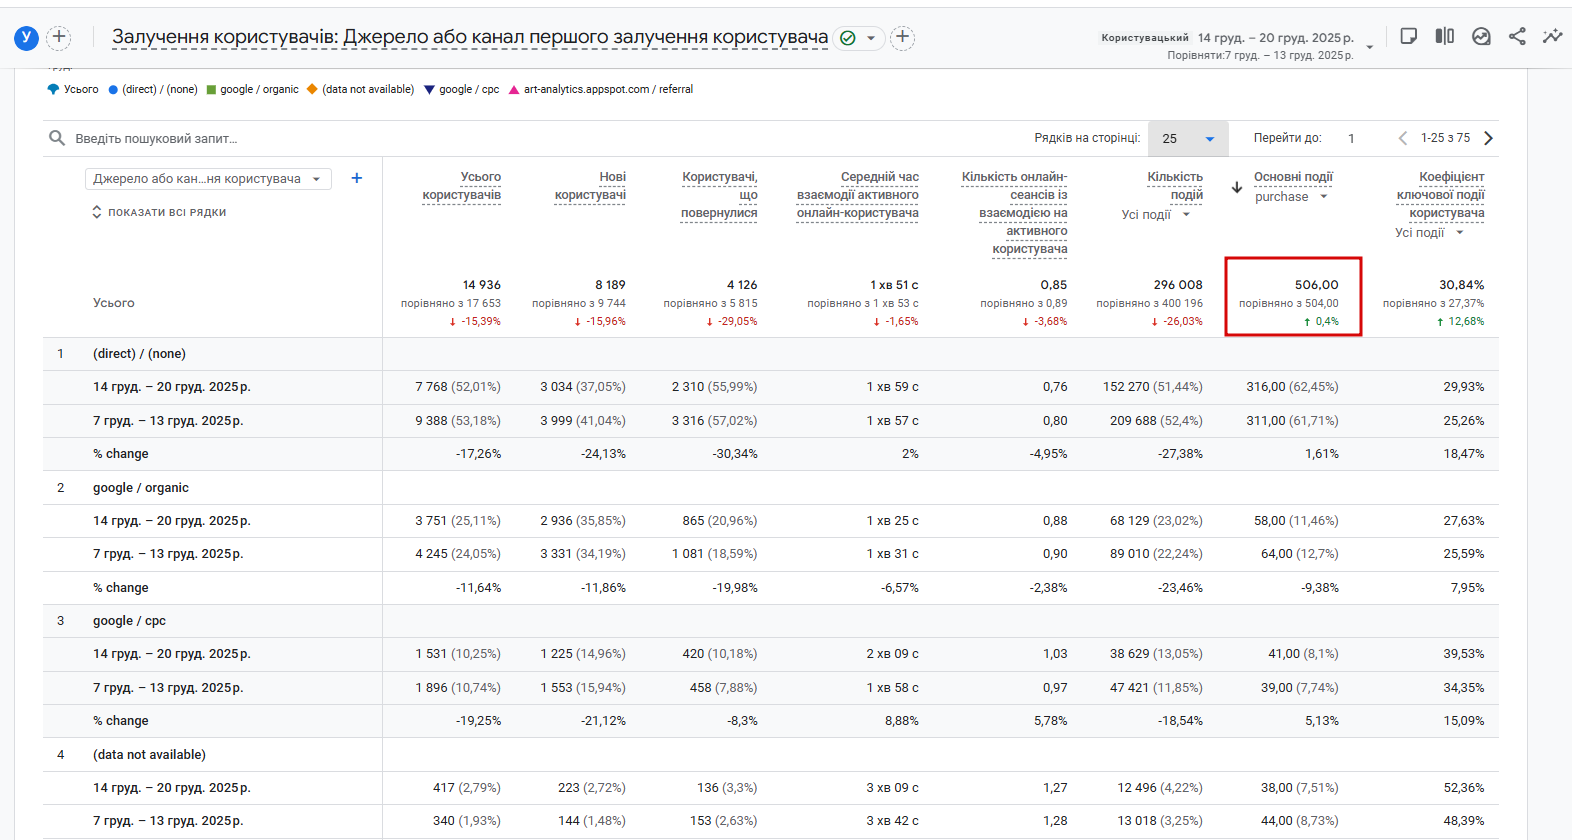
Task: Open the "Усі події" dropdown under Кількість подій
Action: pos(1156,214)
